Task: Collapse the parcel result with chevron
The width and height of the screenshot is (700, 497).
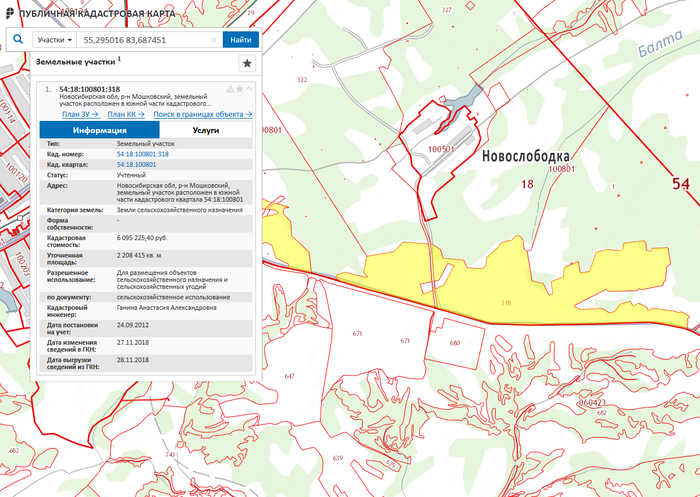Action: (250, 89)
